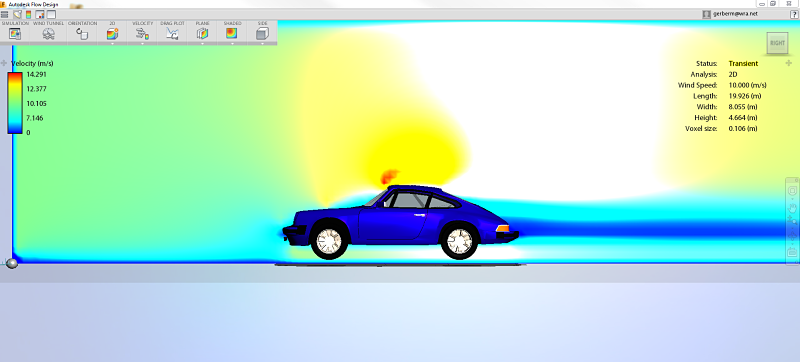The height and width of the screenshot is (362, 800).
Task: Click the Width value 8.055 (m)
Action: pos(744,107)
